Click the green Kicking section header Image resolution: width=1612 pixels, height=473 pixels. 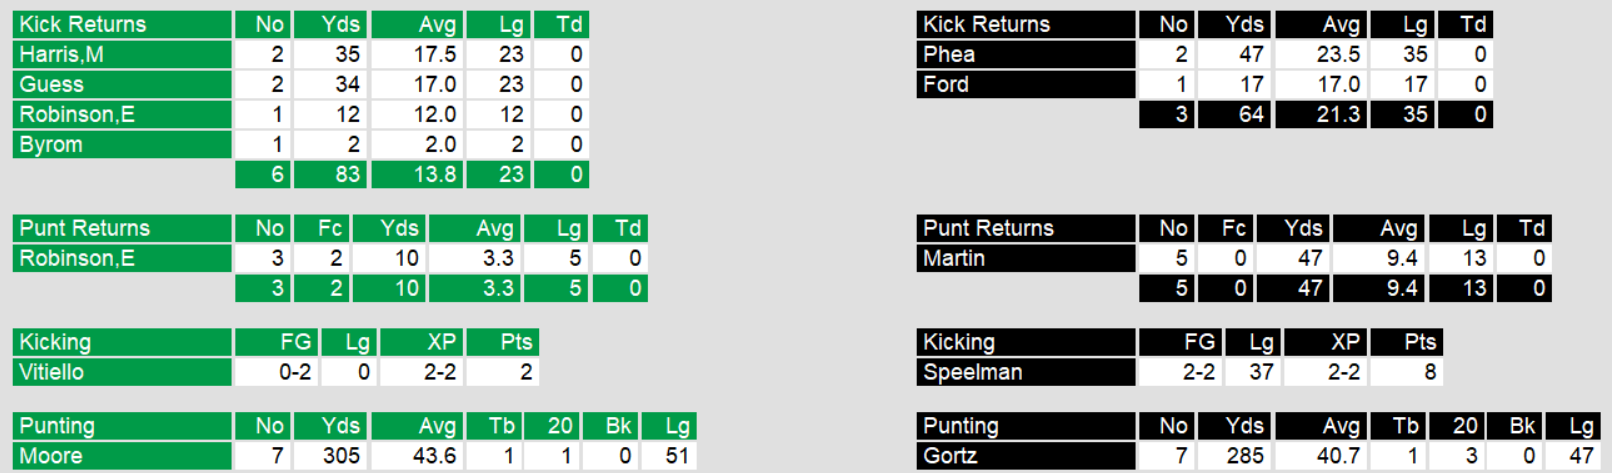click(122, 342)
